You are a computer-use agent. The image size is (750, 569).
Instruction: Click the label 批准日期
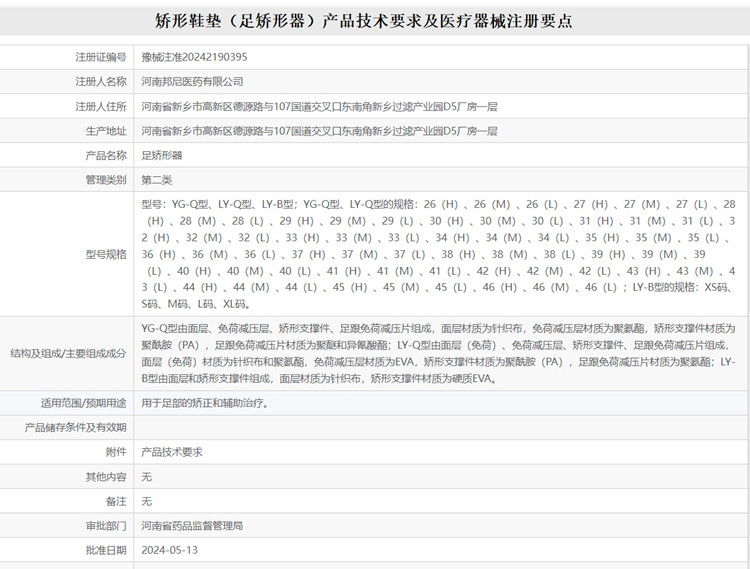[x=106, y=550]
